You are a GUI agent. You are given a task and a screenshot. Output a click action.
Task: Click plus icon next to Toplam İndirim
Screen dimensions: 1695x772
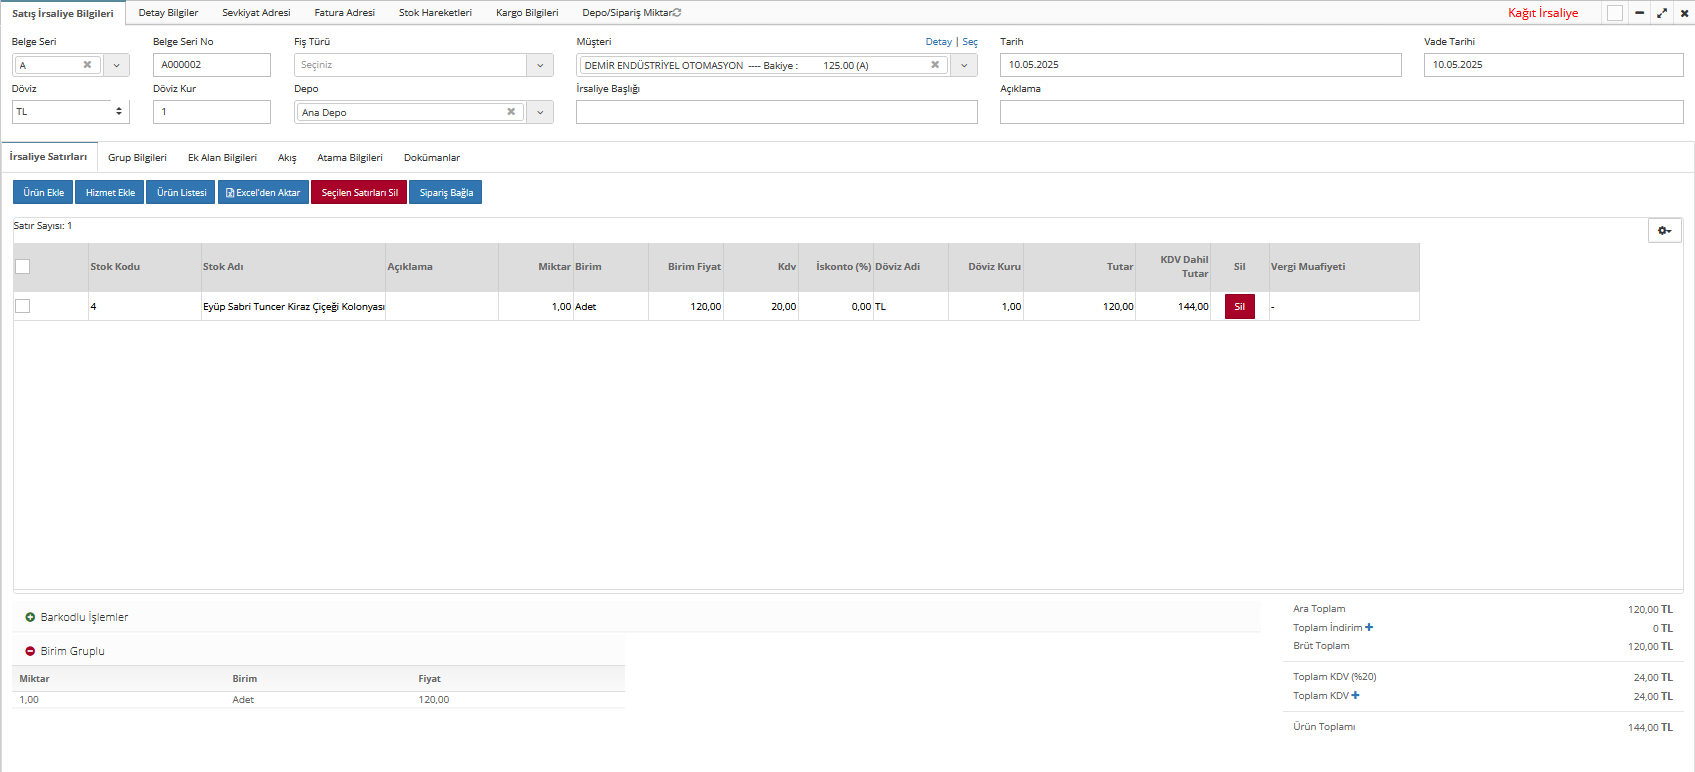[x=1369, y=628]
